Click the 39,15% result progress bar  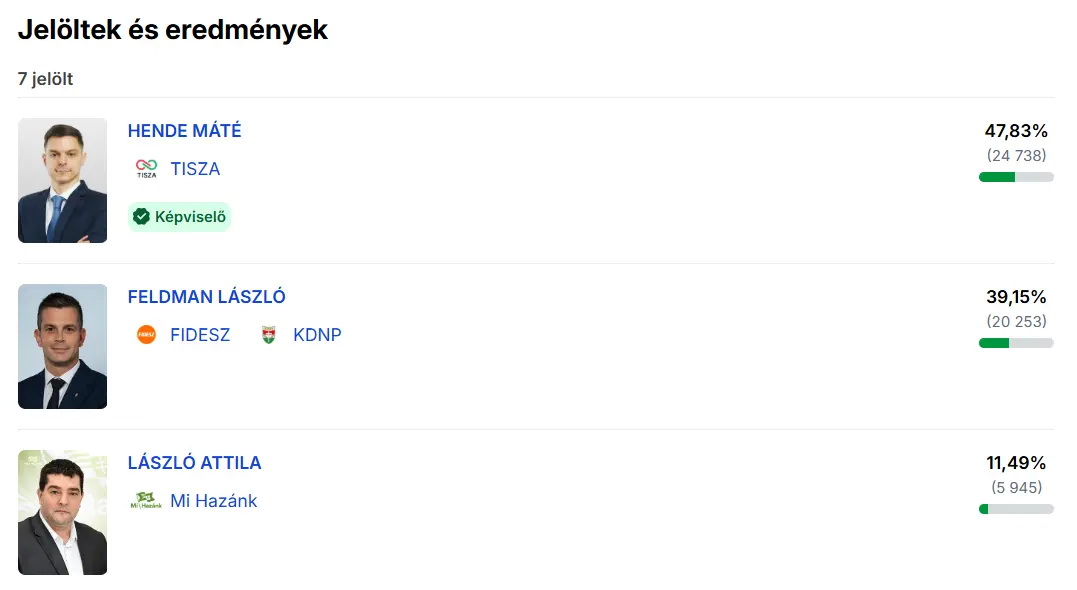tap(1015, 343)
